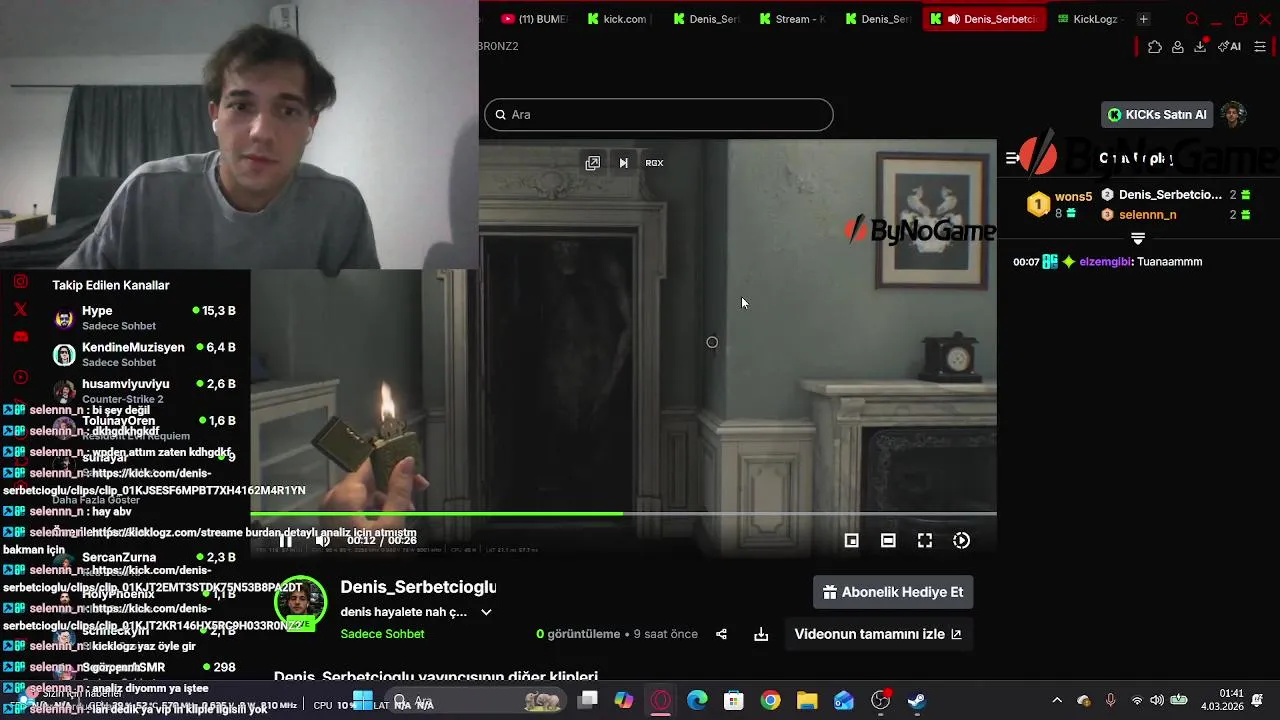Open Hype followed channel
The height and width of the screenshot is (720, 1280).
[x=145, y=318]
